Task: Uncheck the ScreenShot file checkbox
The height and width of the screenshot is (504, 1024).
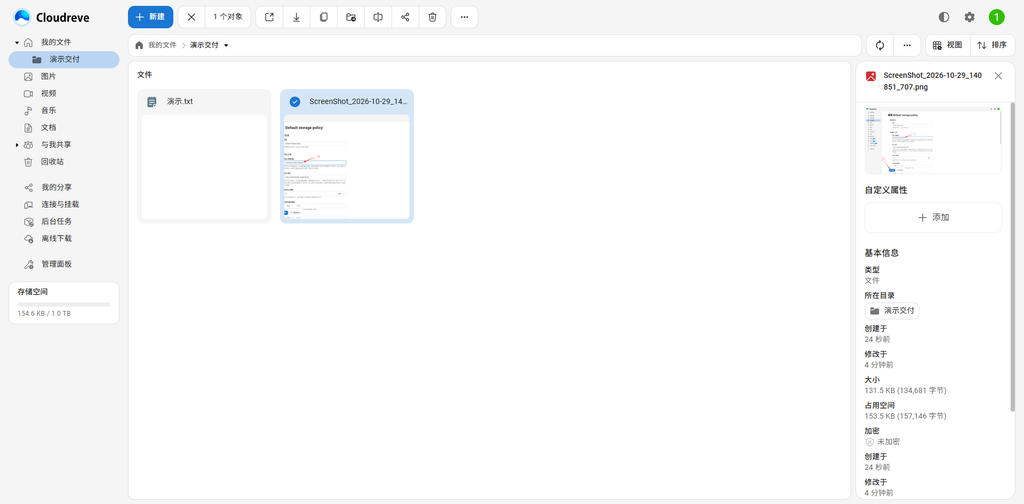Action: [295, 102]
